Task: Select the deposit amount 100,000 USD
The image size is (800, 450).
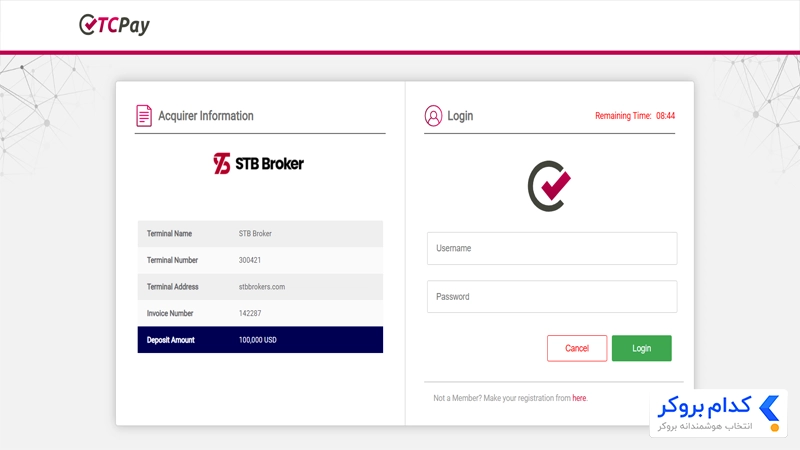Action: tap(258, 340)
